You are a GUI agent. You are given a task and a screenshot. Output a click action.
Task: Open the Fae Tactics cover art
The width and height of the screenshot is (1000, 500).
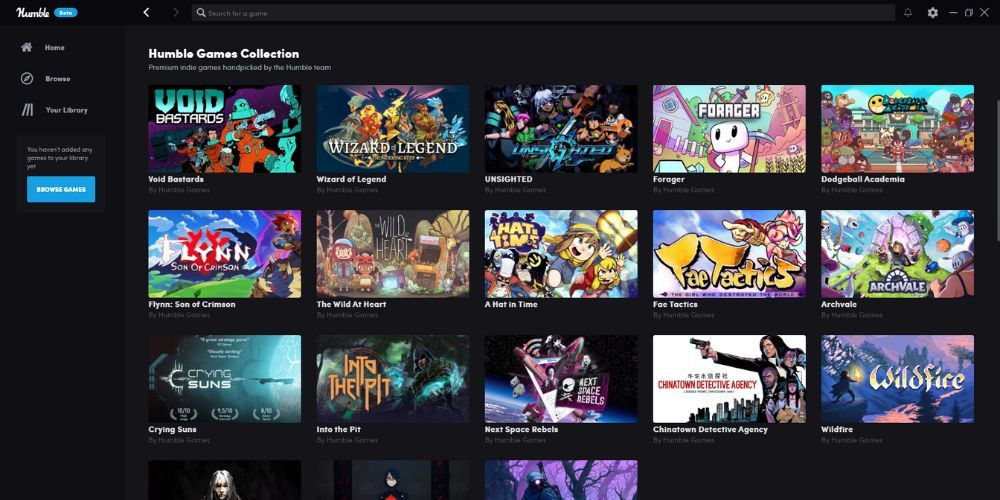coord(729,254)
